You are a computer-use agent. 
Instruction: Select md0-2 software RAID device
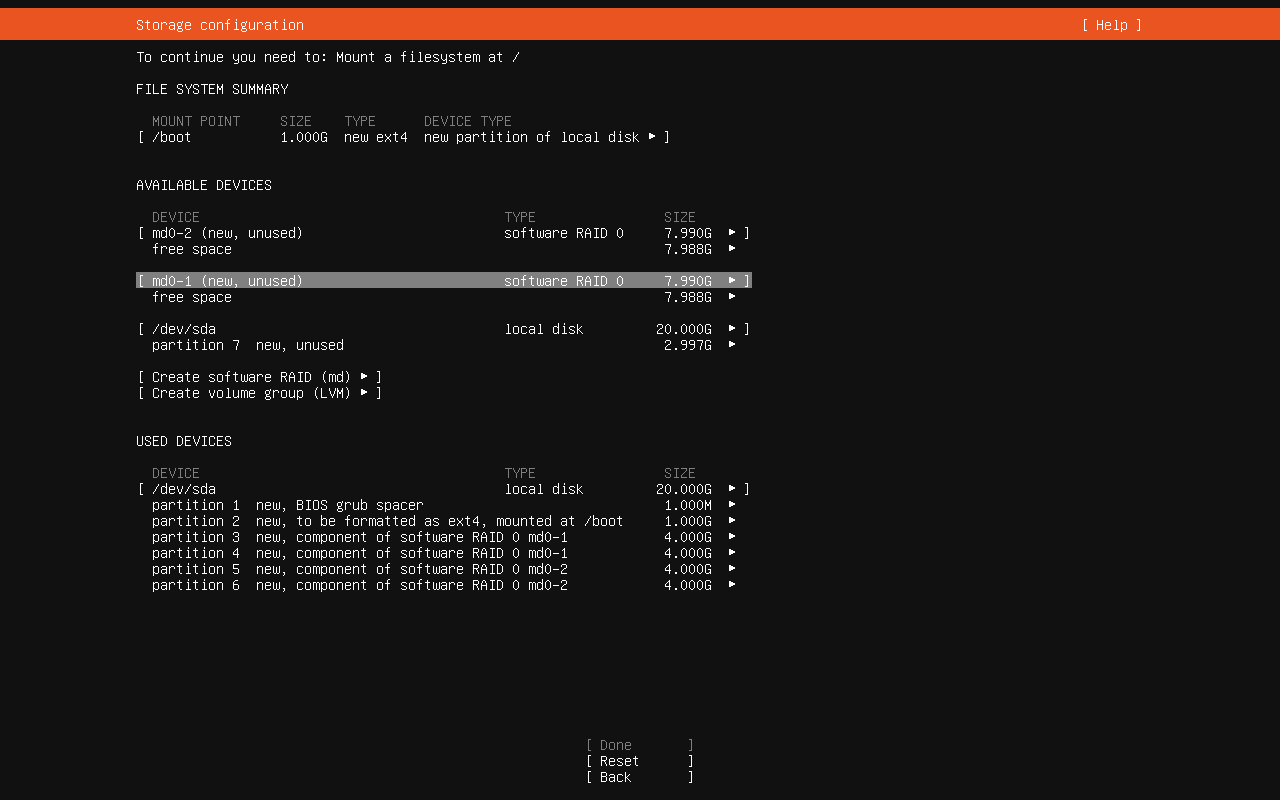pyautogui.click(x=227, y=233)
